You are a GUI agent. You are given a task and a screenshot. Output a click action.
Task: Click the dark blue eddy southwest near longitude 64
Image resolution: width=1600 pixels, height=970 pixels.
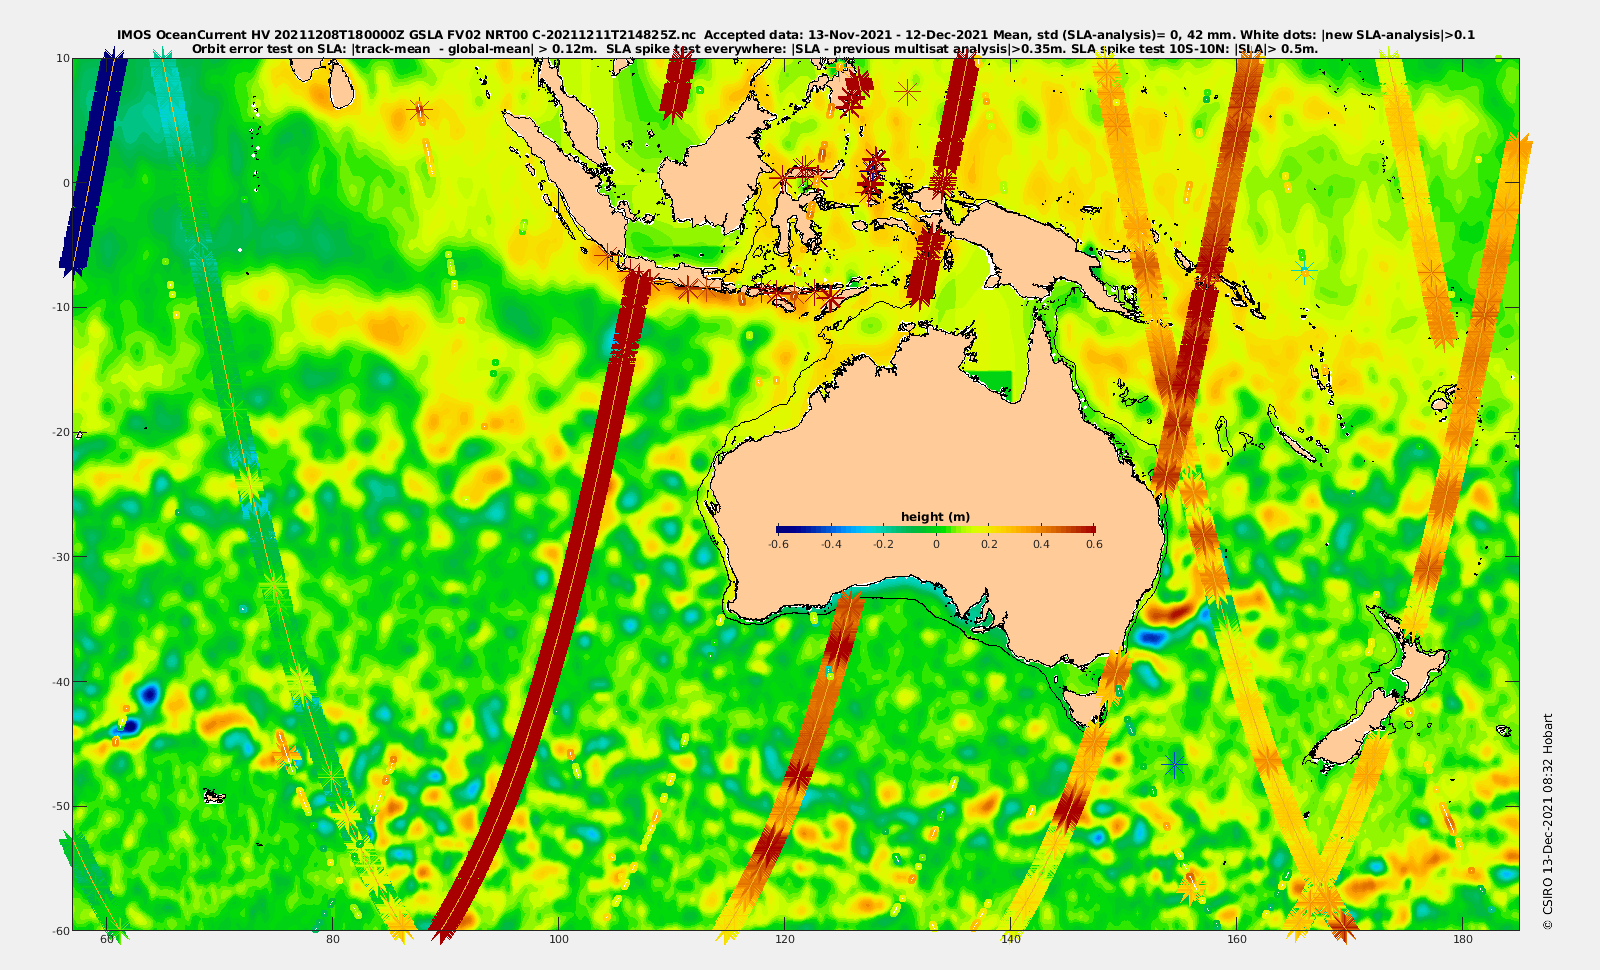pyautogui.click(x=150, y=692)
